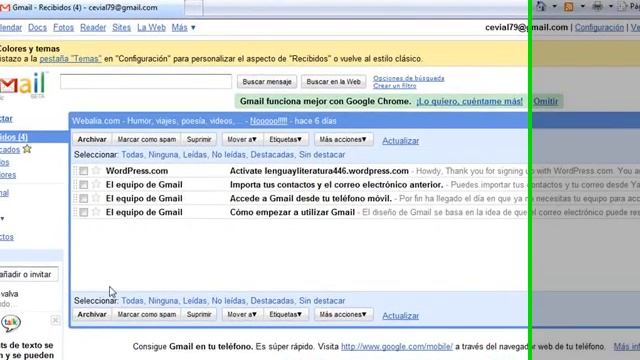Viewport: 640px width, 360px height.
Task: Click the bottom 'Marcar como spam' button
Action: tap(147, 315)
